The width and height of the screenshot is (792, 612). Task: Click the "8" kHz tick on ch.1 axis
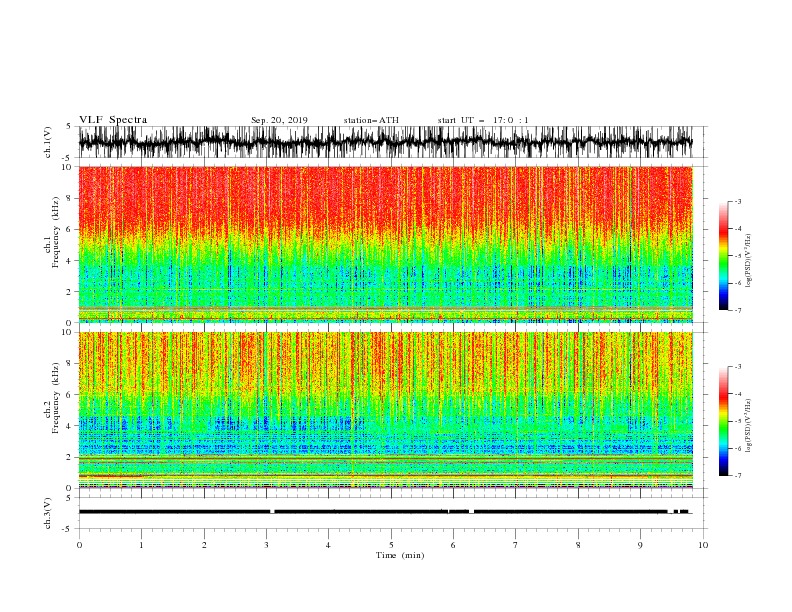click(x=70, y=198)
